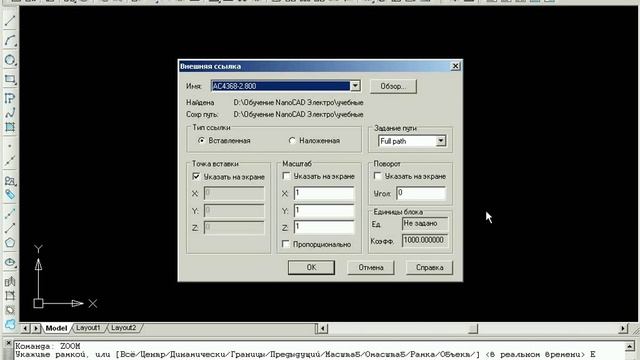
Task: Click the Угол angle input field
Action: pyautogui.click(x=421, y=193)
